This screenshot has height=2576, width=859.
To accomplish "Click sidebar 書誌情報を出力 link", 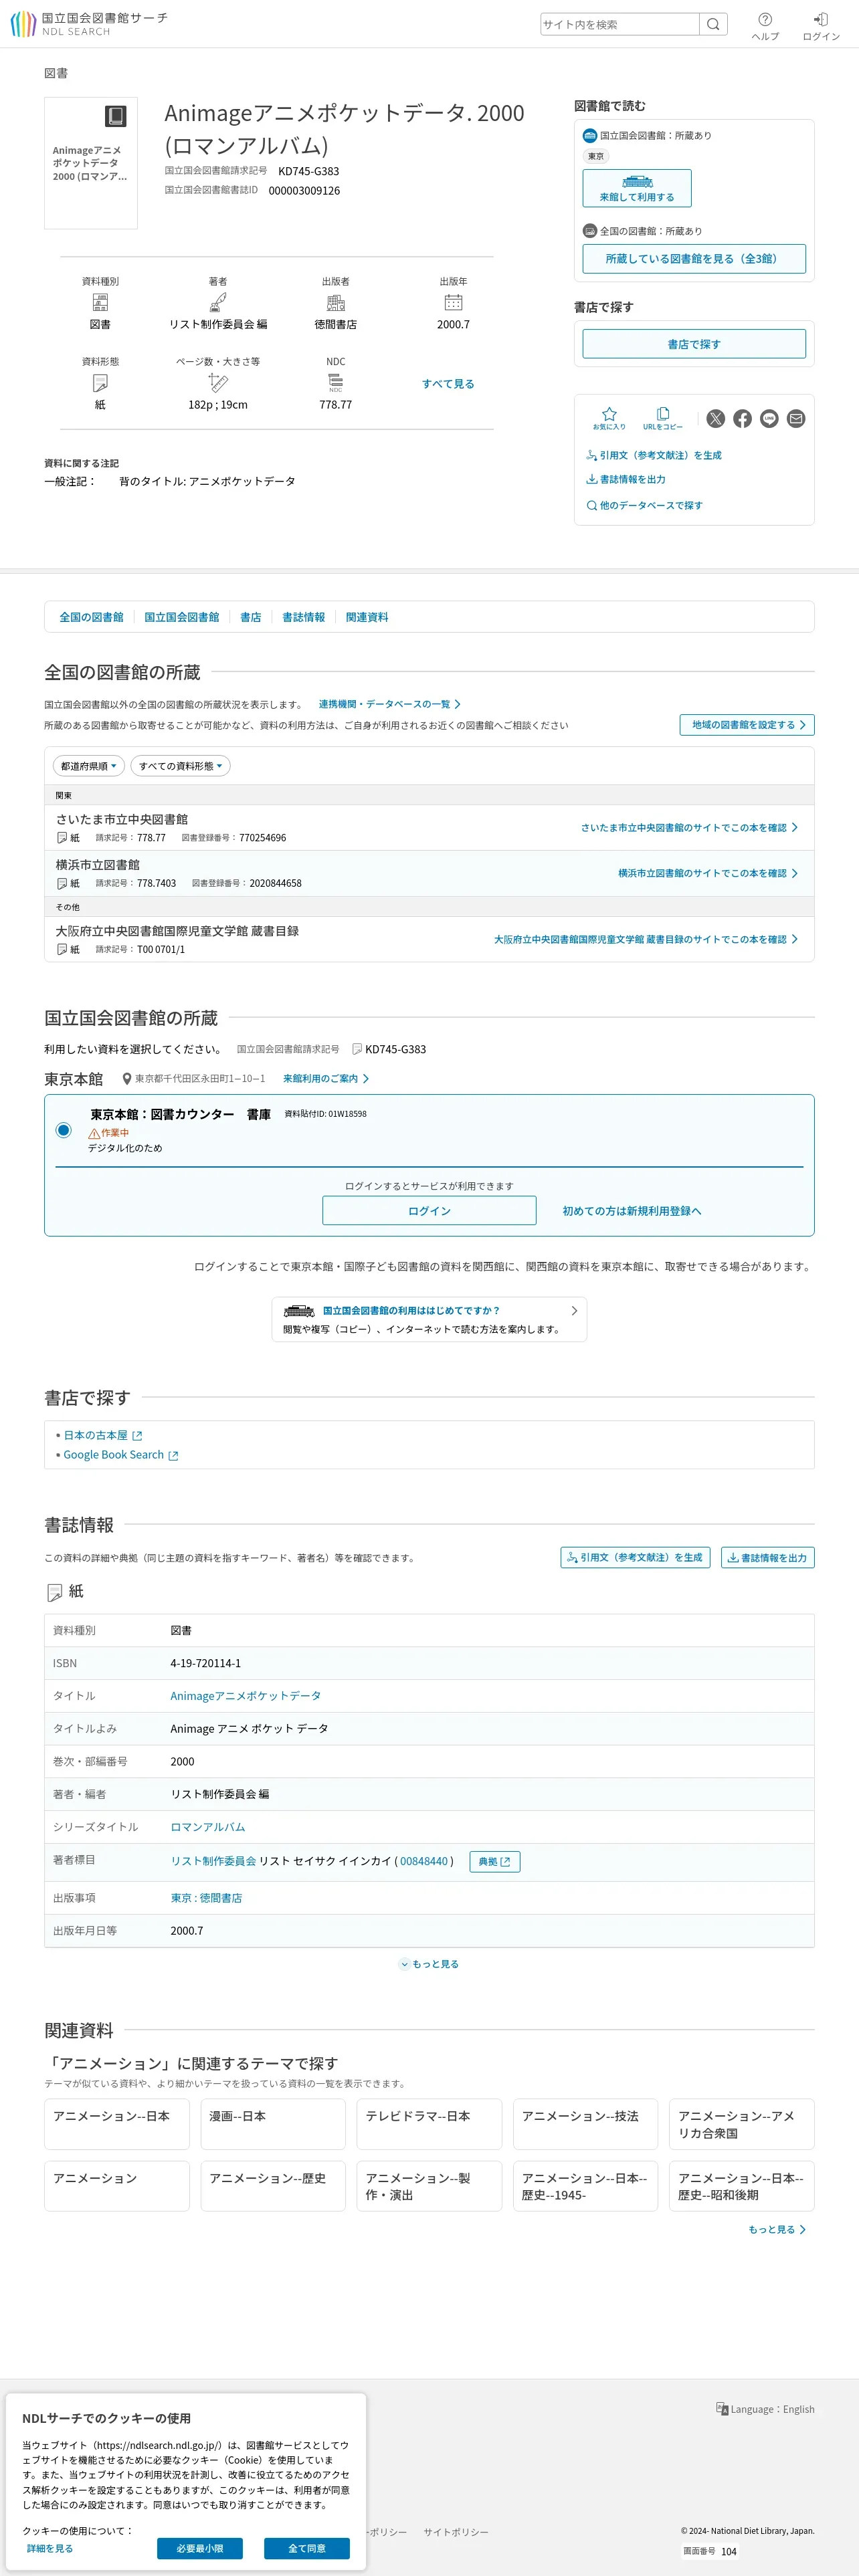I will 626,479.
